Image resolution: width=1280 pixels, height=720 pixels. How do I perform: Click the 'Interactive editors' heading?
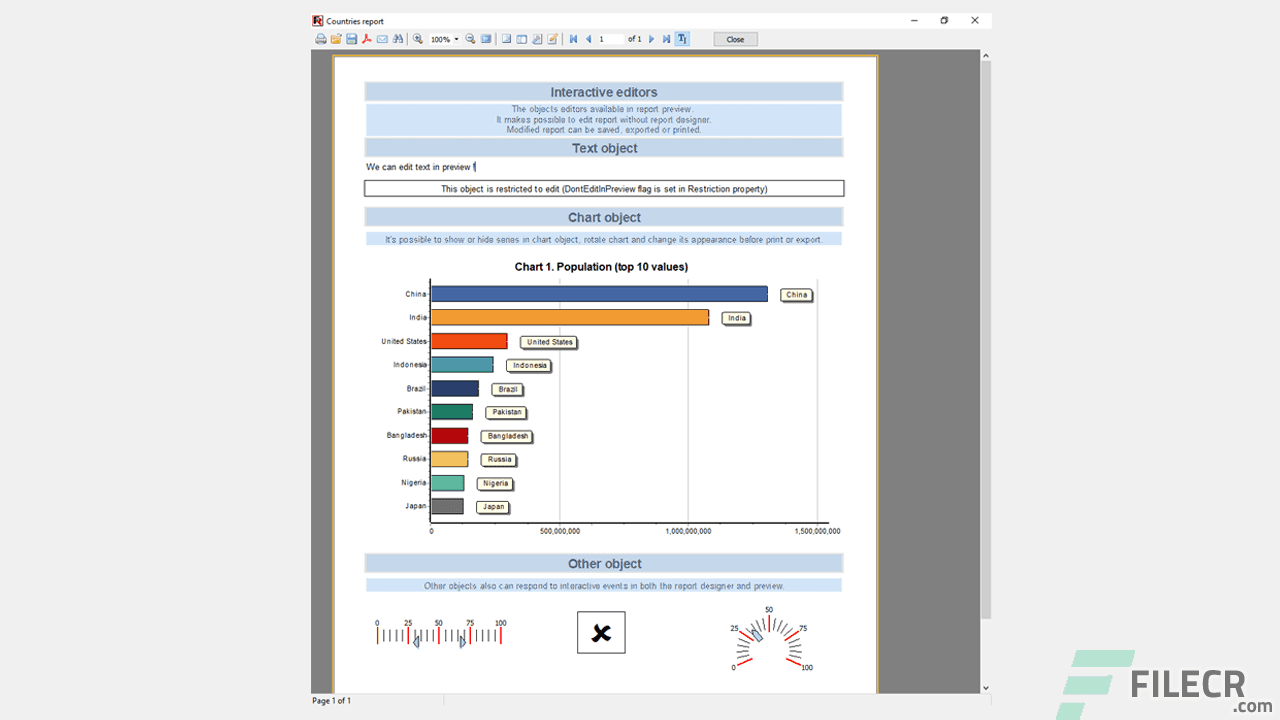click(604, 92)
